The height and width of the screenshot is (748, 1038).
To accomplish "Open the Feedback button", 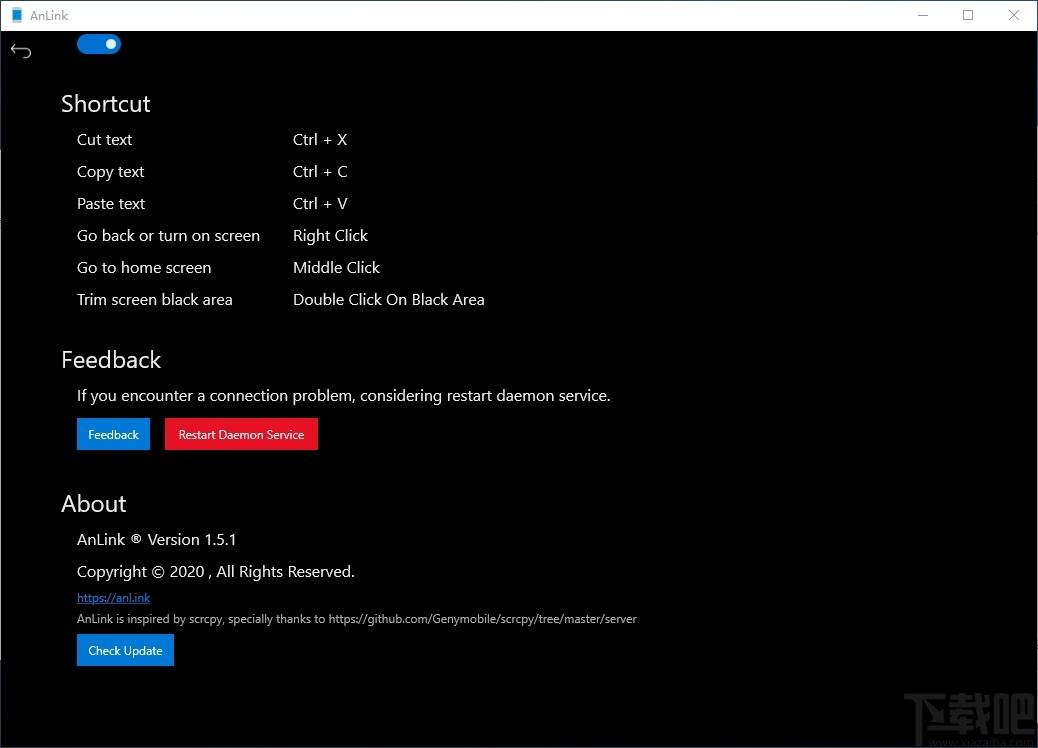I will (113, 434).
